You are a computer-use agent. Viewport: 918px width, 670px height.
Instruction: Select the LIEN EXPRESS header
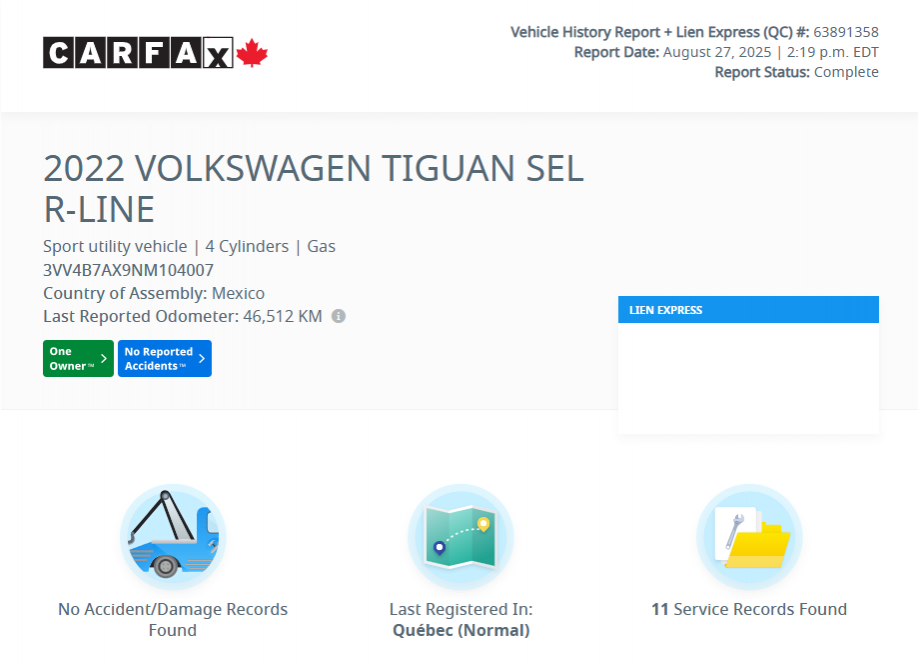[x=748, y=310]
